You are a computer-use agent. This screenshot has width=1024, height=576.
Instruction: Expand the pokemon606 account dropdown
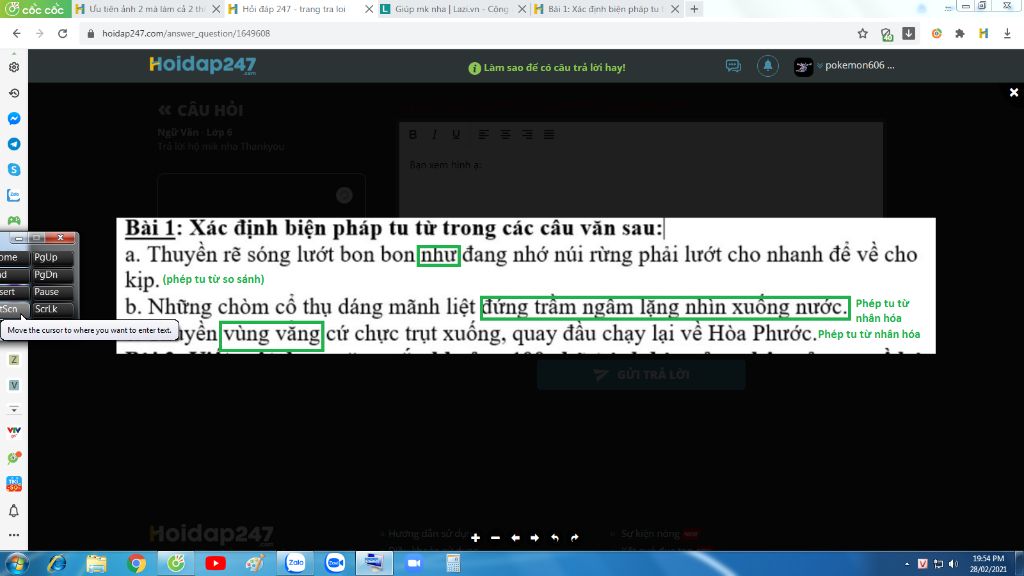coord(820,65)
